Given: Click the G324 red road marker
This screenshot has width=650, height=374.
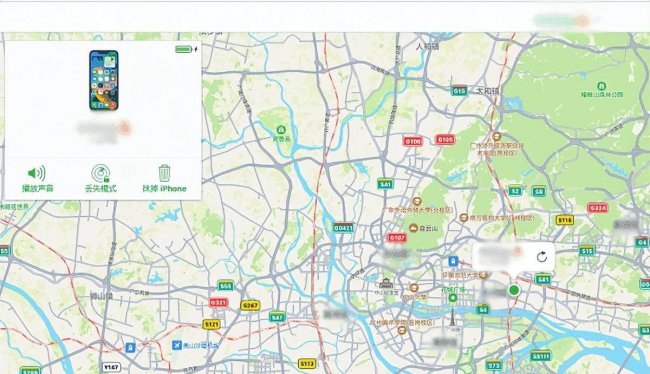Looking at the screenshot, I should point(598,208).
